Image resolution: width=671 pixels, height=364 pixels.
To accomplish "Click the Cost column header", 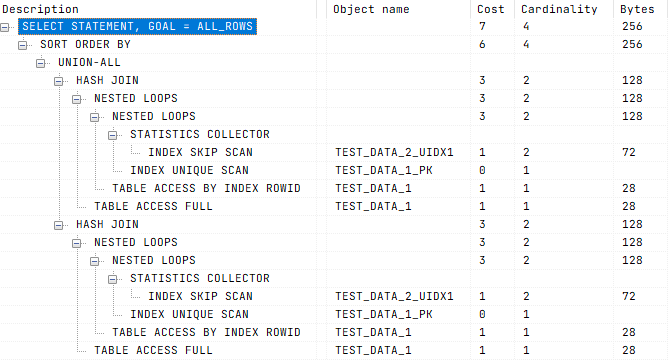I will (490, 9).
